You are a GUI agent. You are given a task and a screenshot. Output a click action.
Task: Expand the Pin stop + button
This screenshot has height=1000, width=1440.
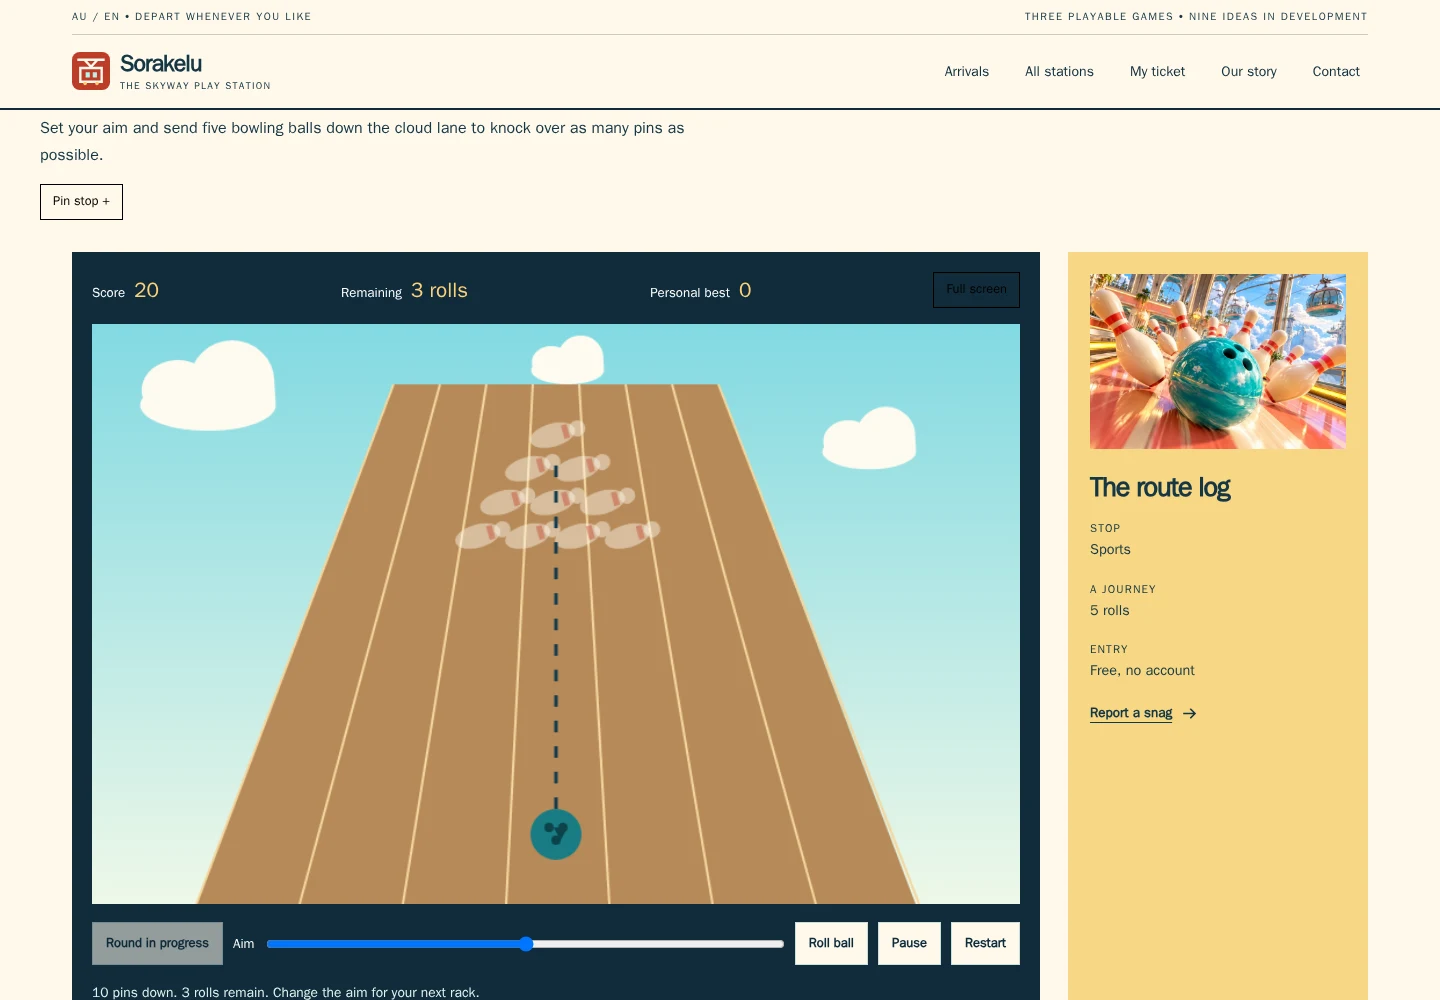[x=81, y=202]
